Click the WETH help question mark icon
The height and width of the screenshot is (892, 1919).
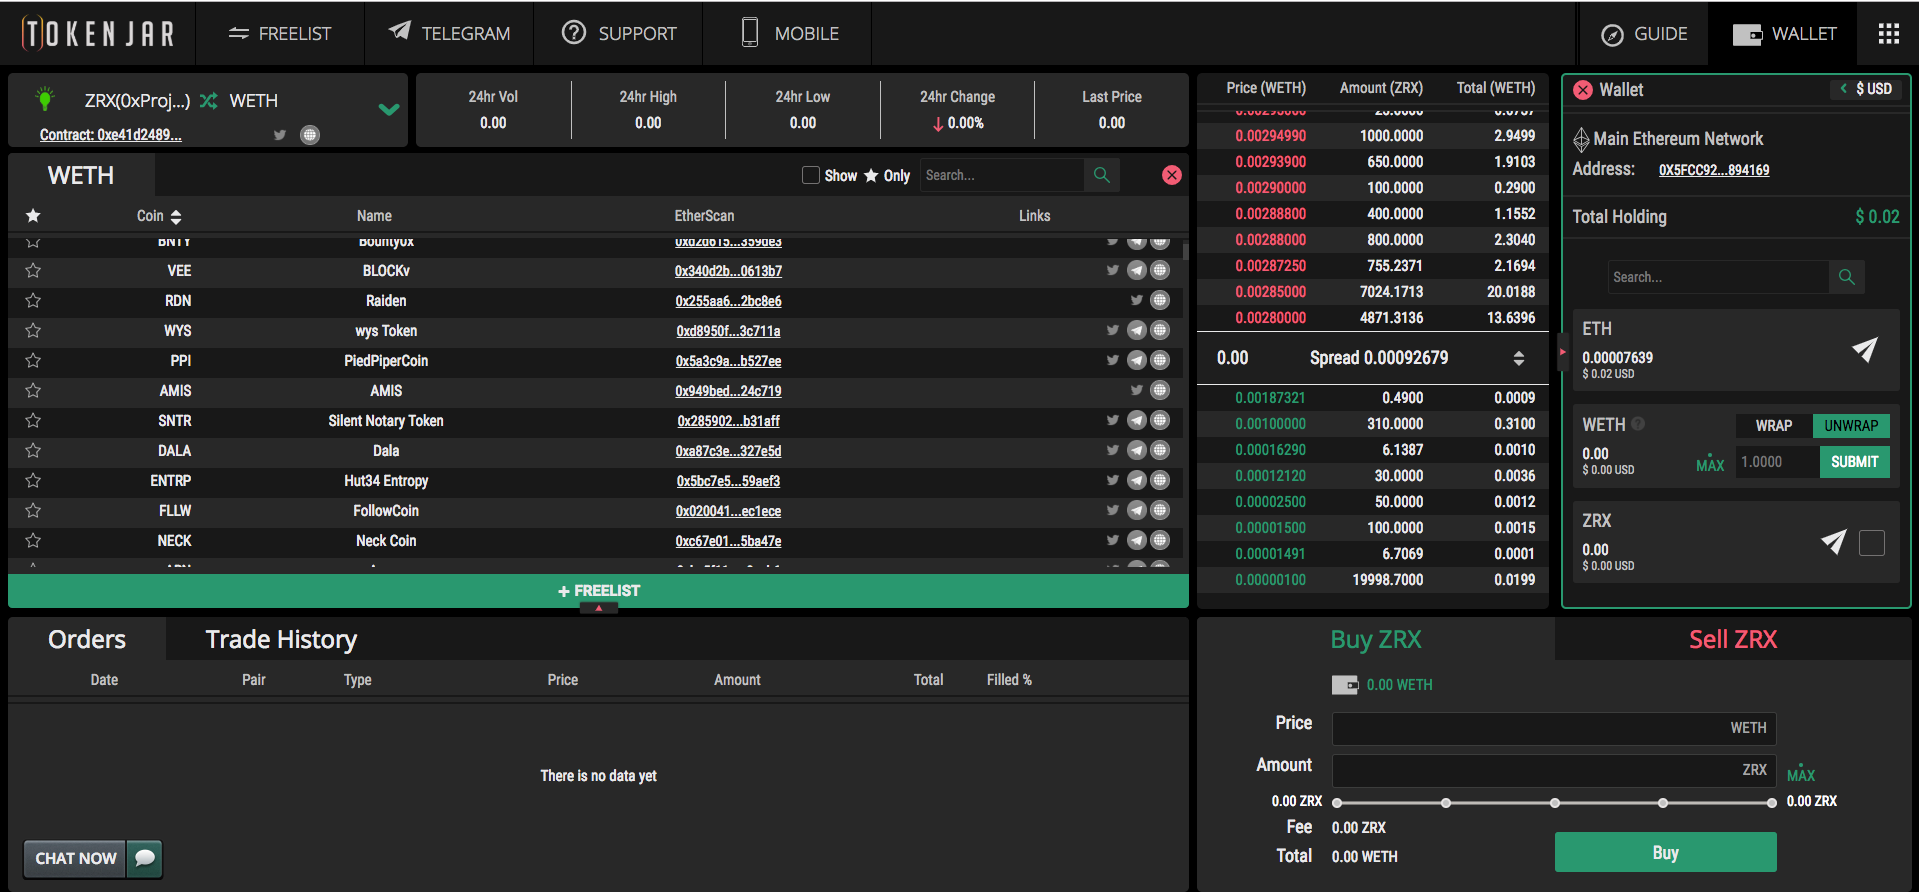pyautogui.click(x=1638, y=424)
